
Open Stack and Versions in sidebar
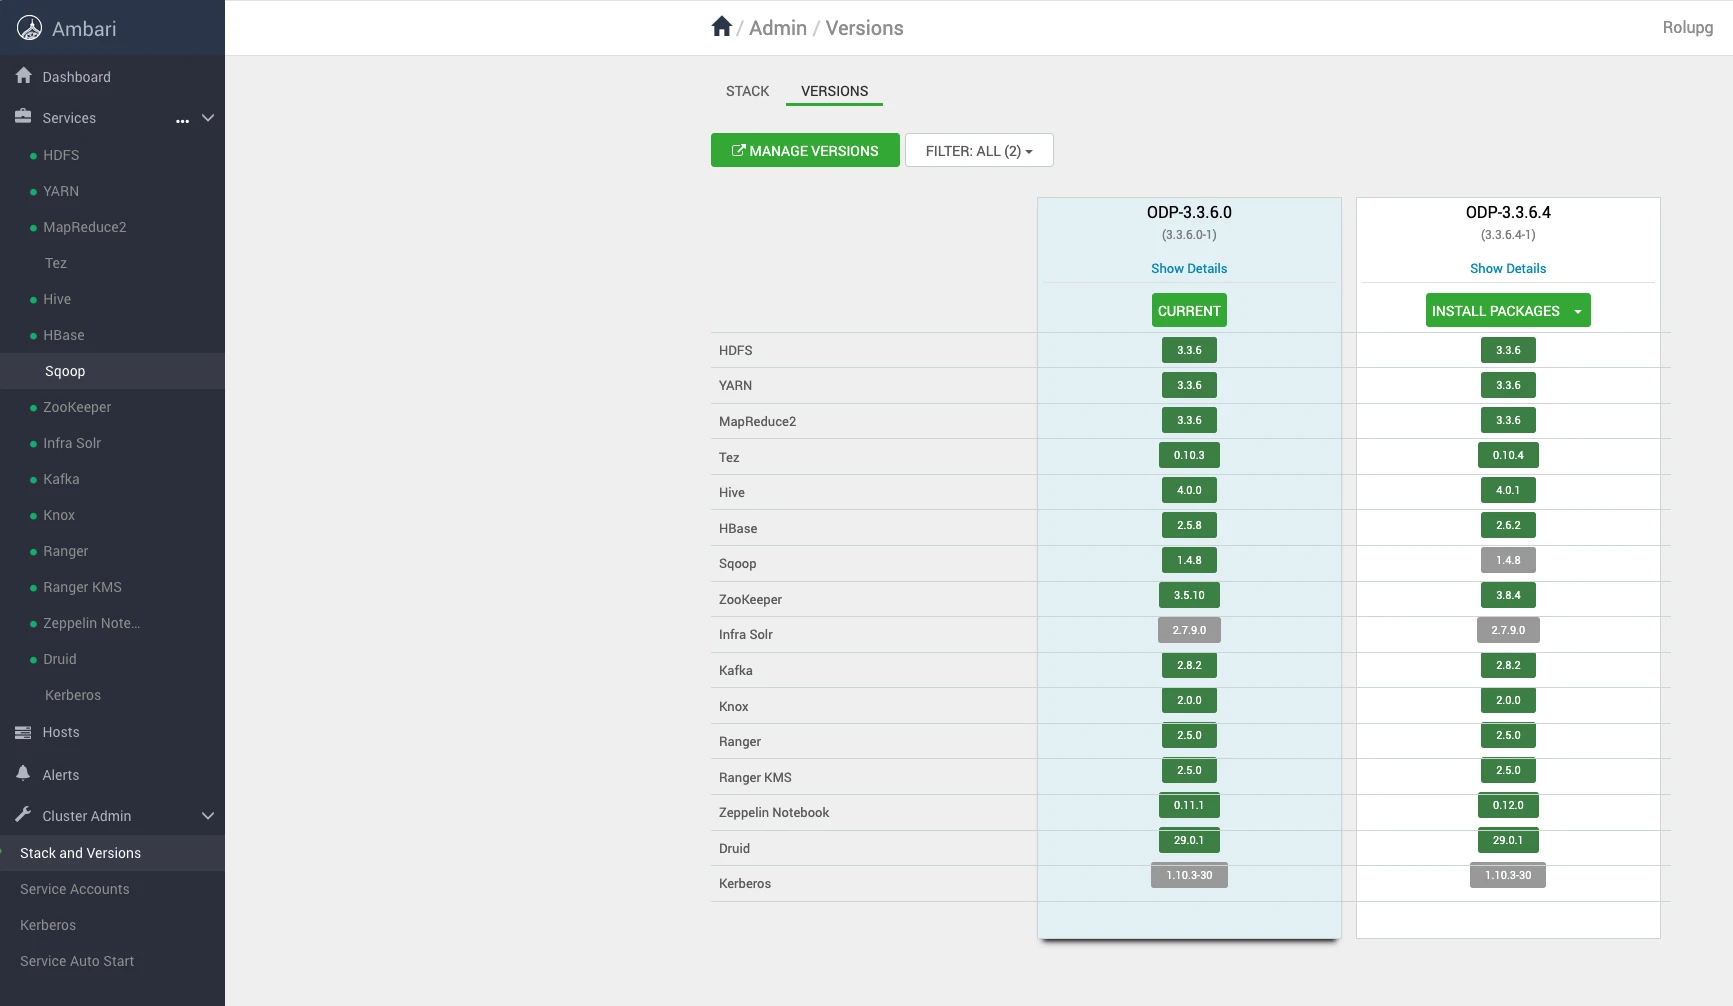[112, 853]
